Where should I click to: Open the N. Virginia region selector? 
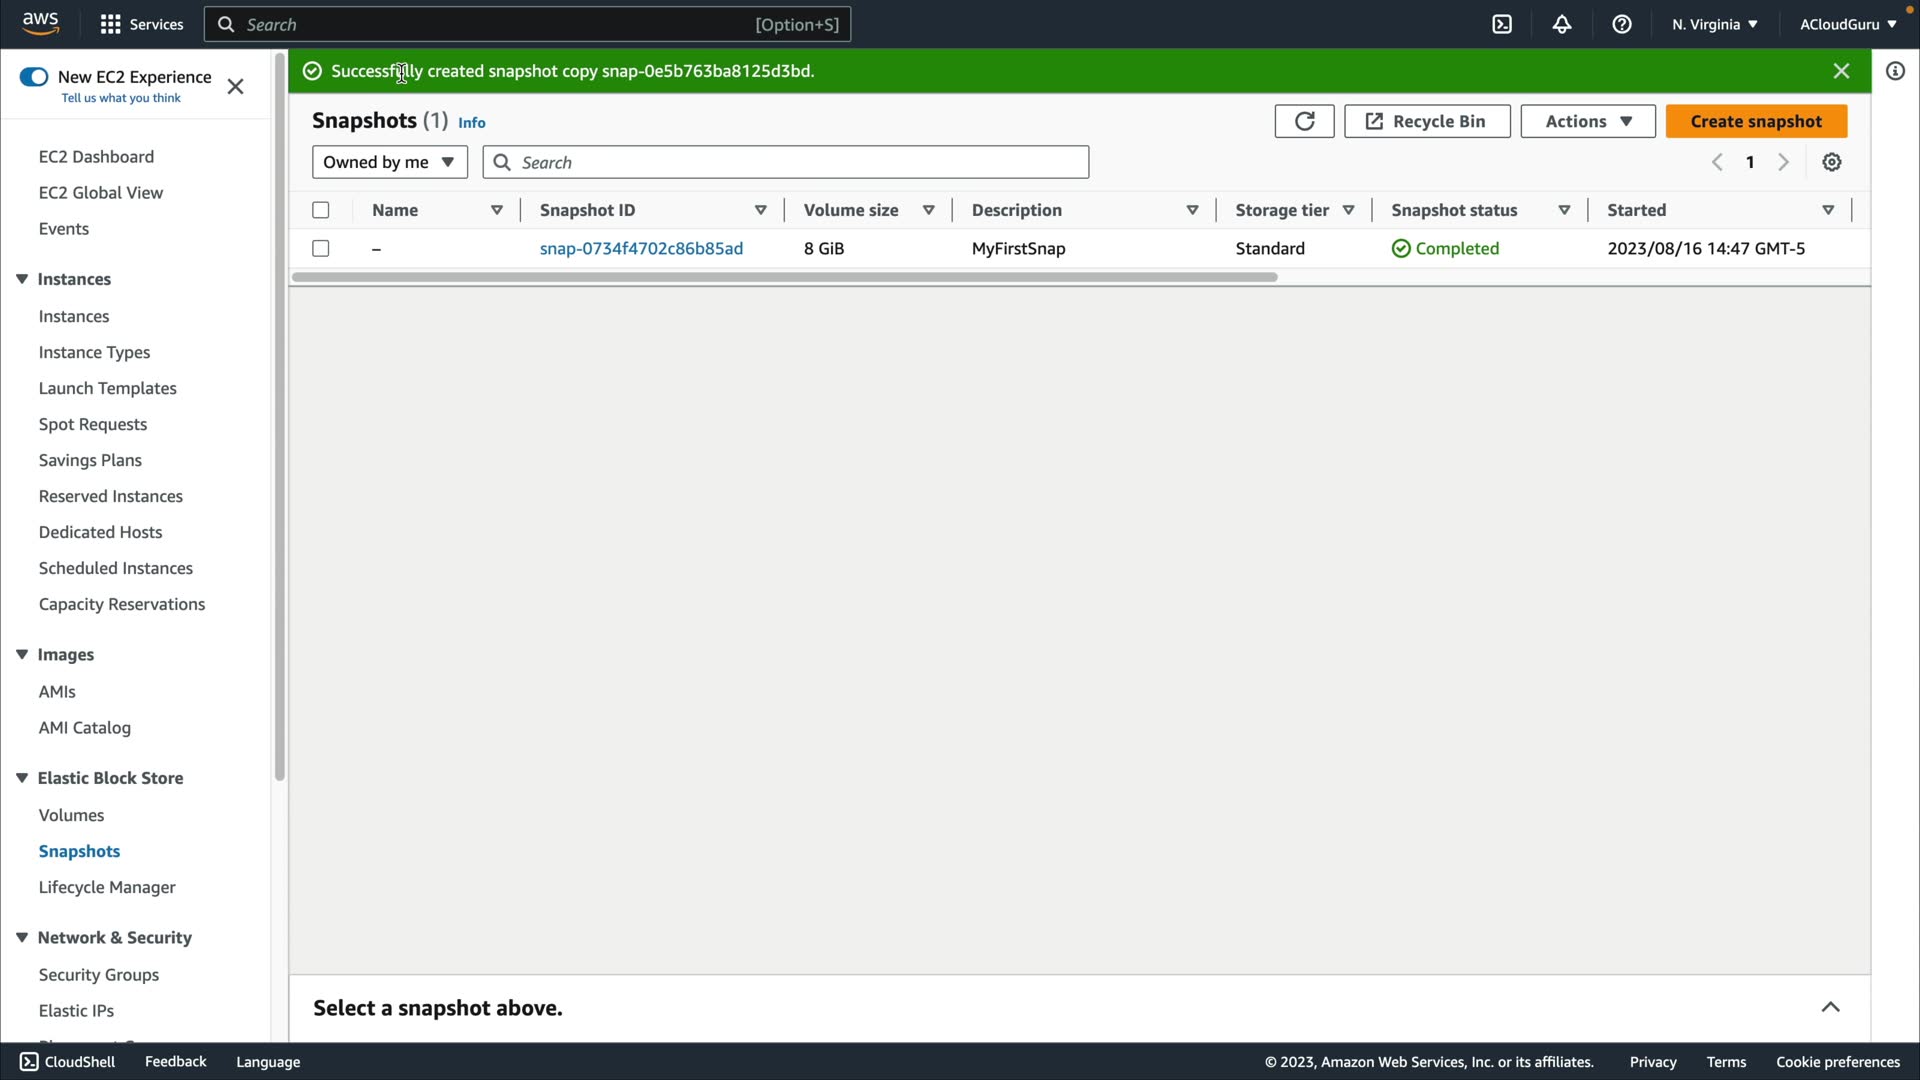pyautogui.click(x=1714, y=24)
